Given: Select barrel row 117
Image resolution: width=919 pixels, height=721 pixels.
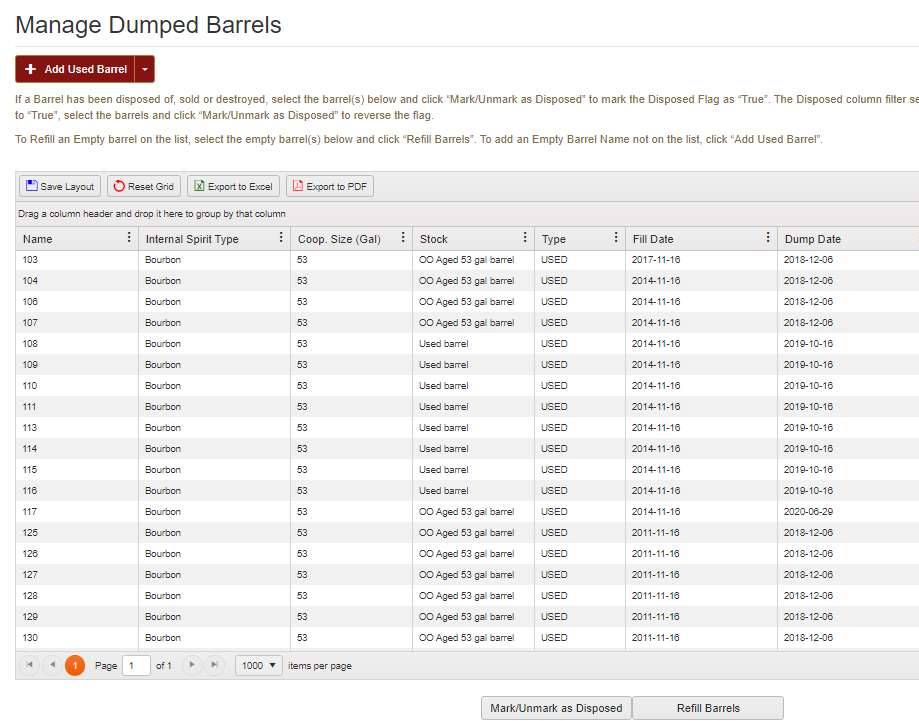Looking at the screenshot, I should (467, 512).
